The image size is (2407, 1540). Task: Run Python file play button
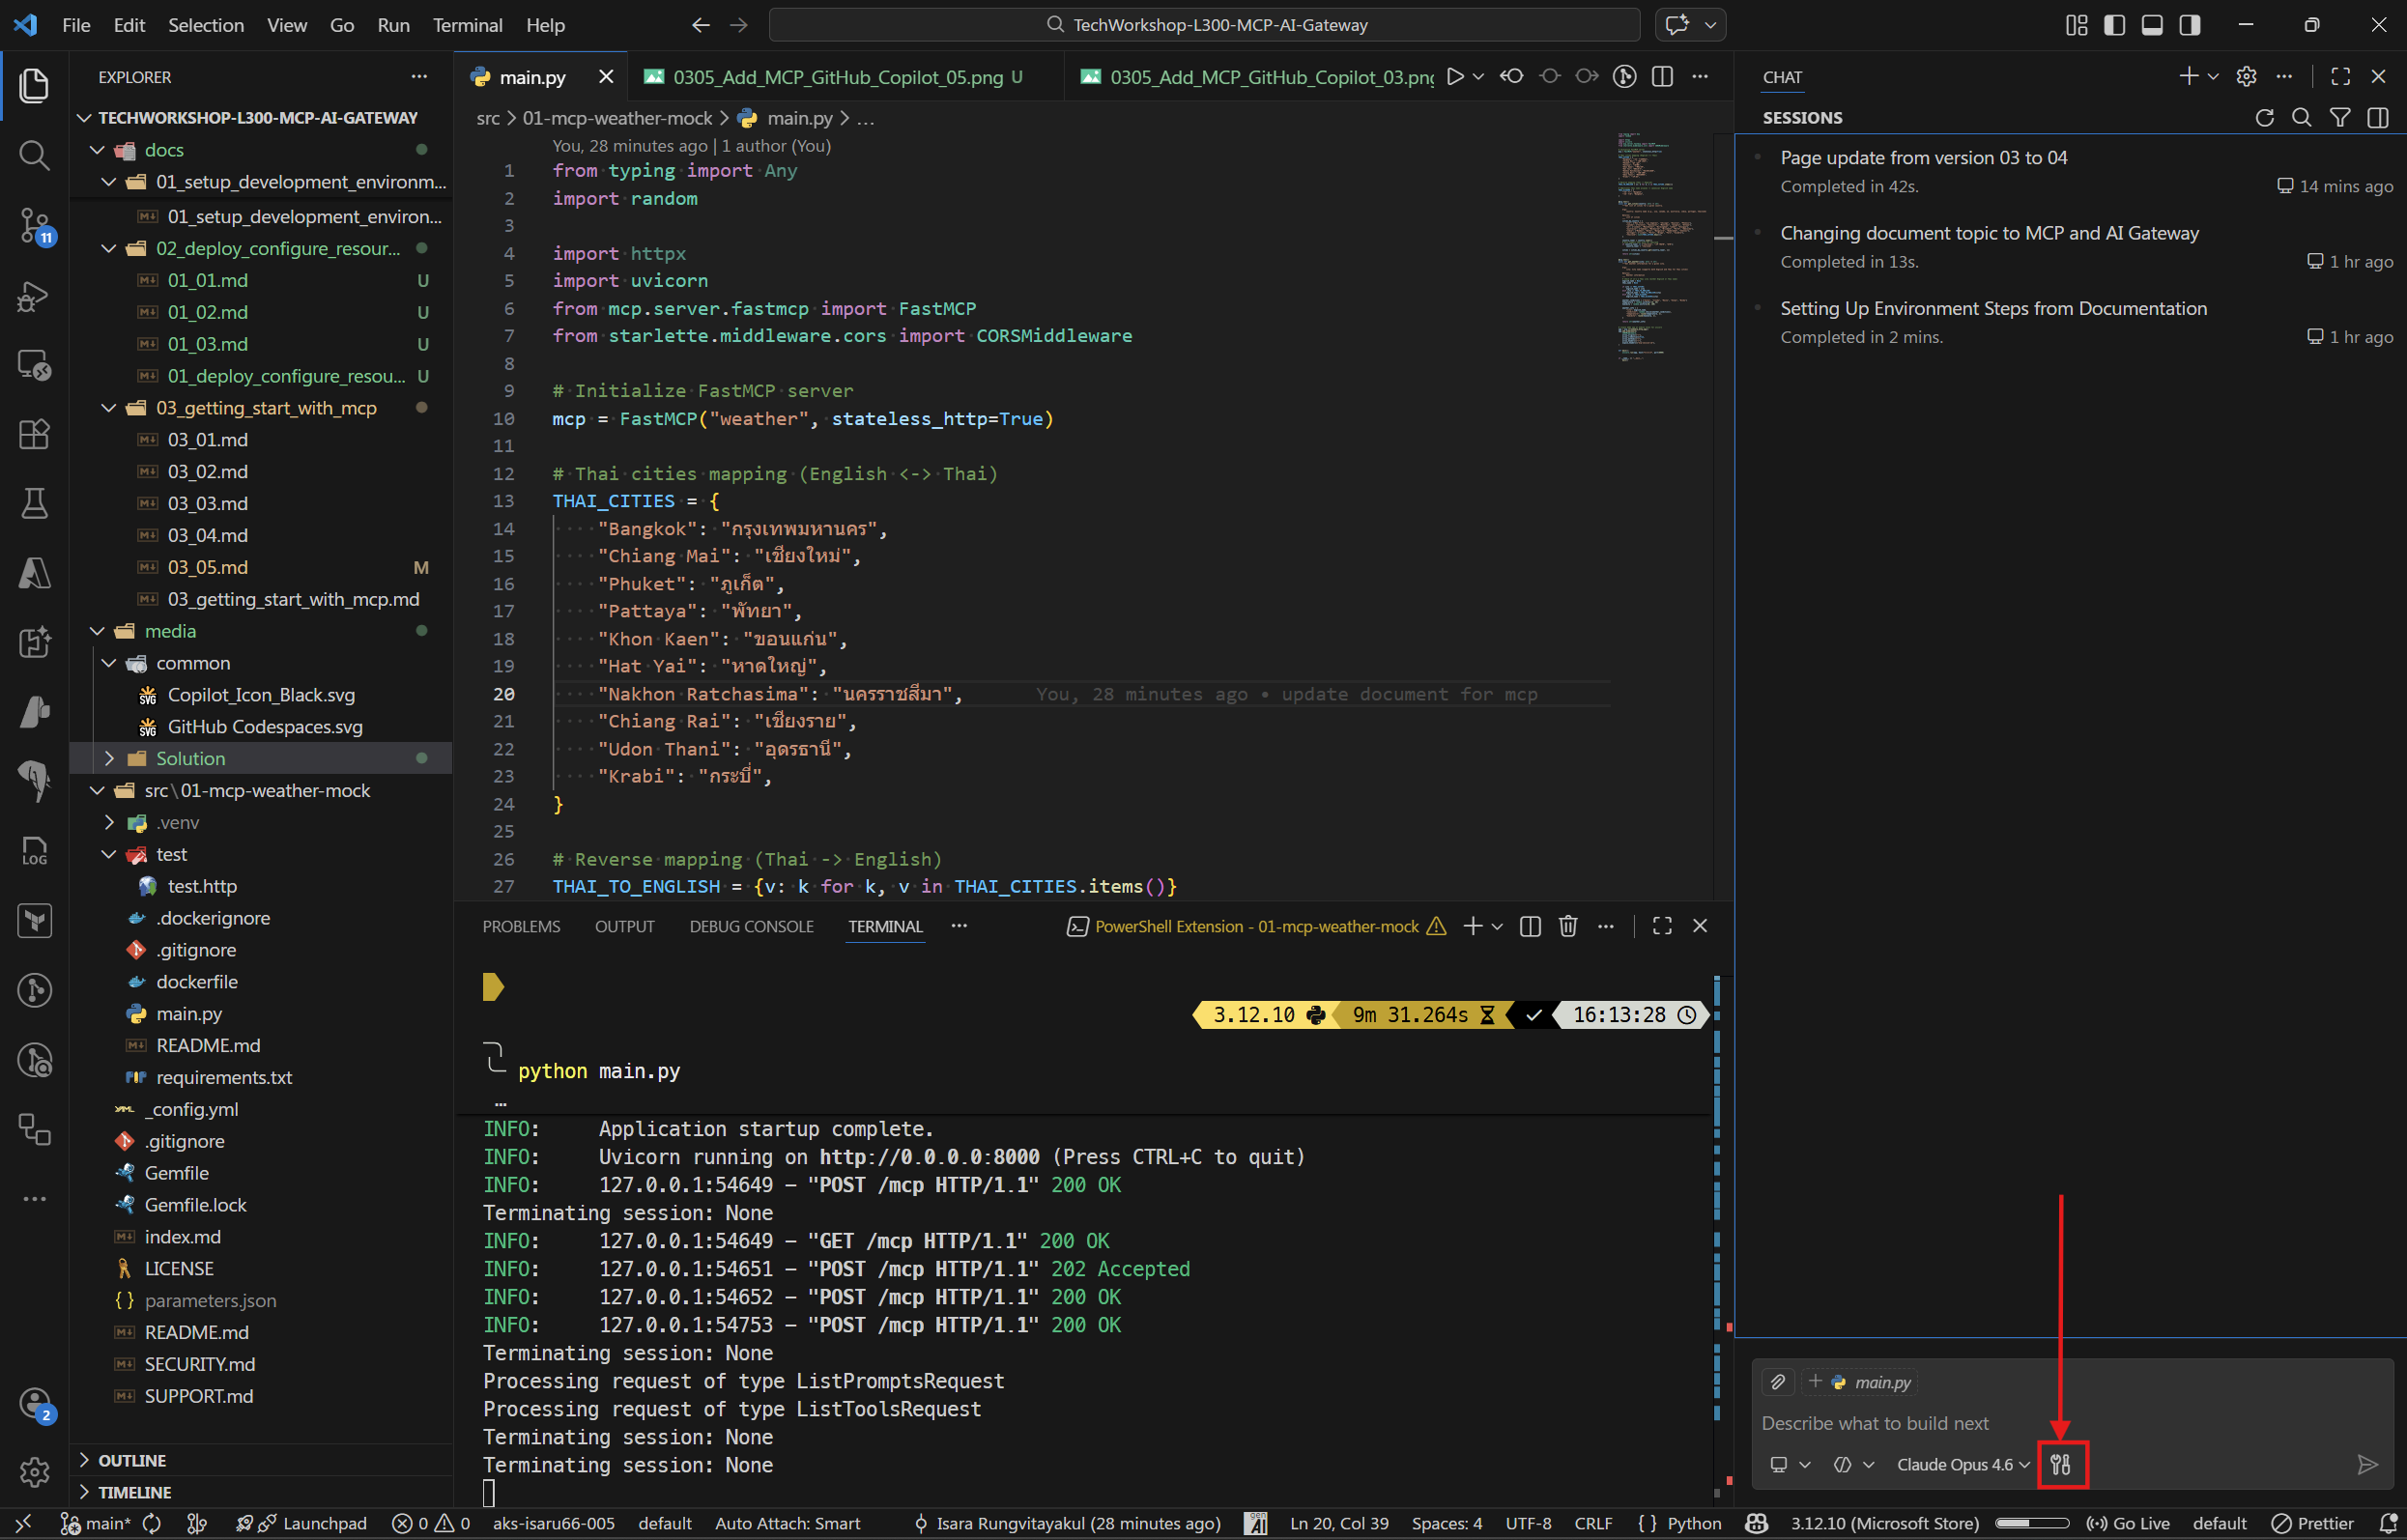(1456, 77)
